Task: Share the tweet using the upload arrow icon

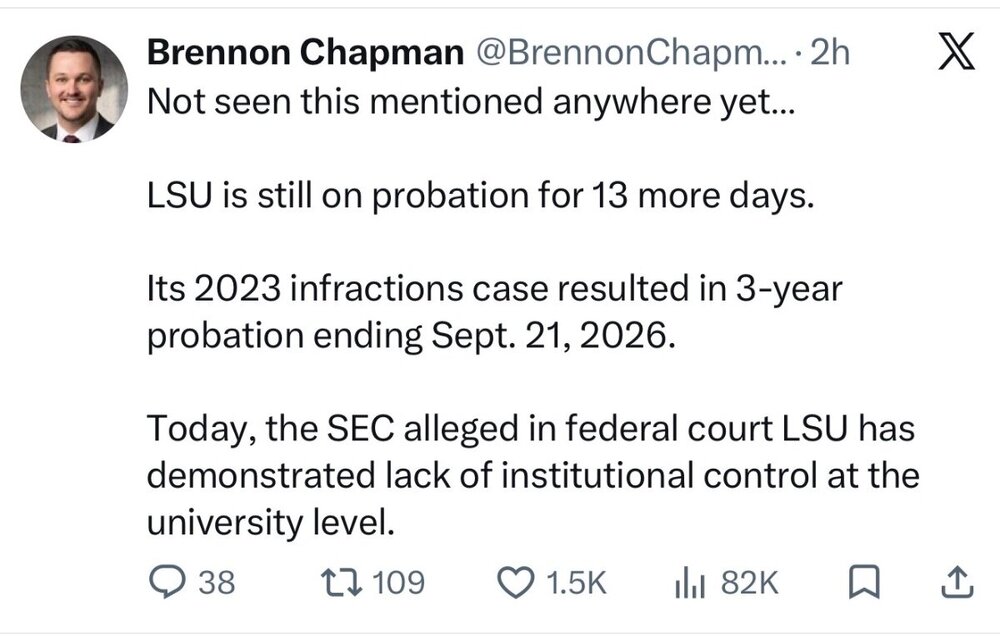Action: (x=957, y=582)
